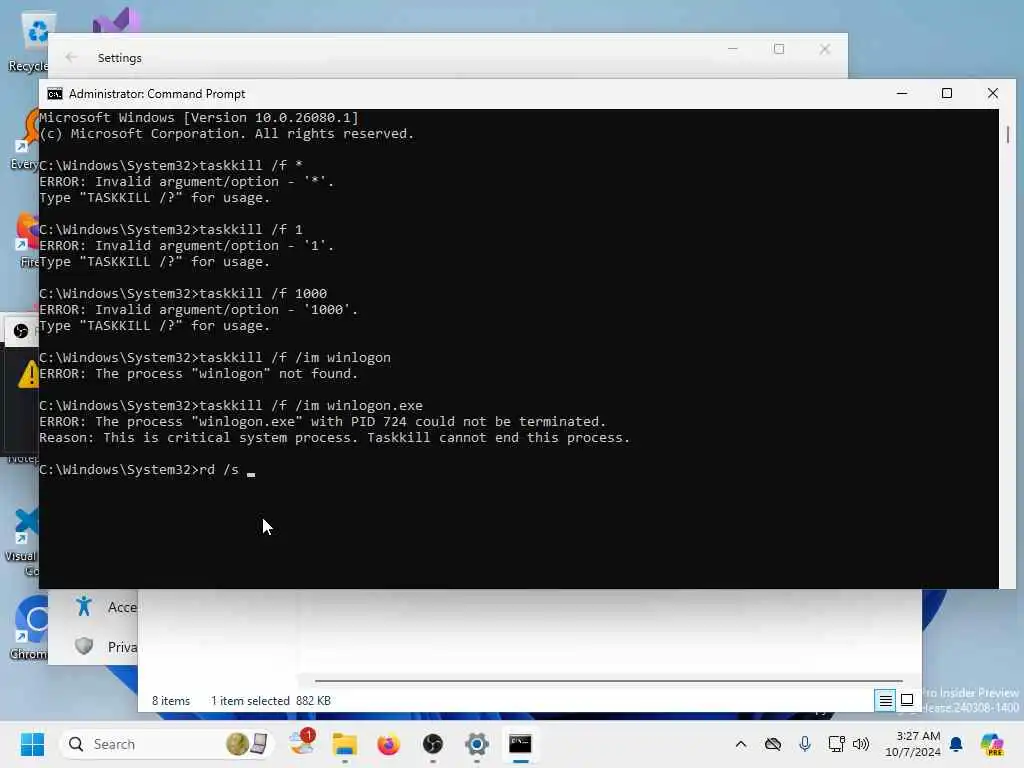
Task: Click the microphone tray icon
Action: point(805,744)
